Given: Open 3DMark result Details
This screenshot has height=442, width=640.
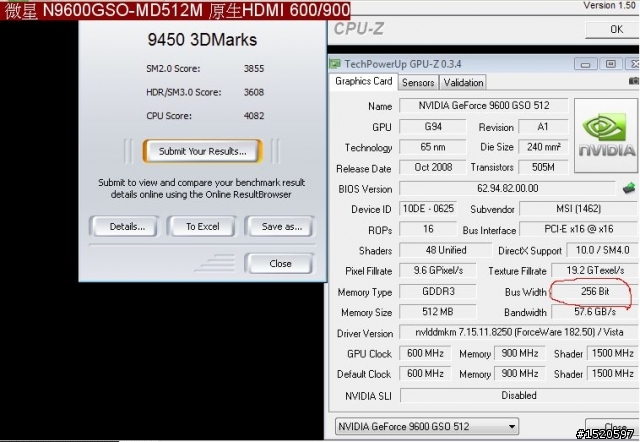Looking at the screenshot, I should pos(124,227).
